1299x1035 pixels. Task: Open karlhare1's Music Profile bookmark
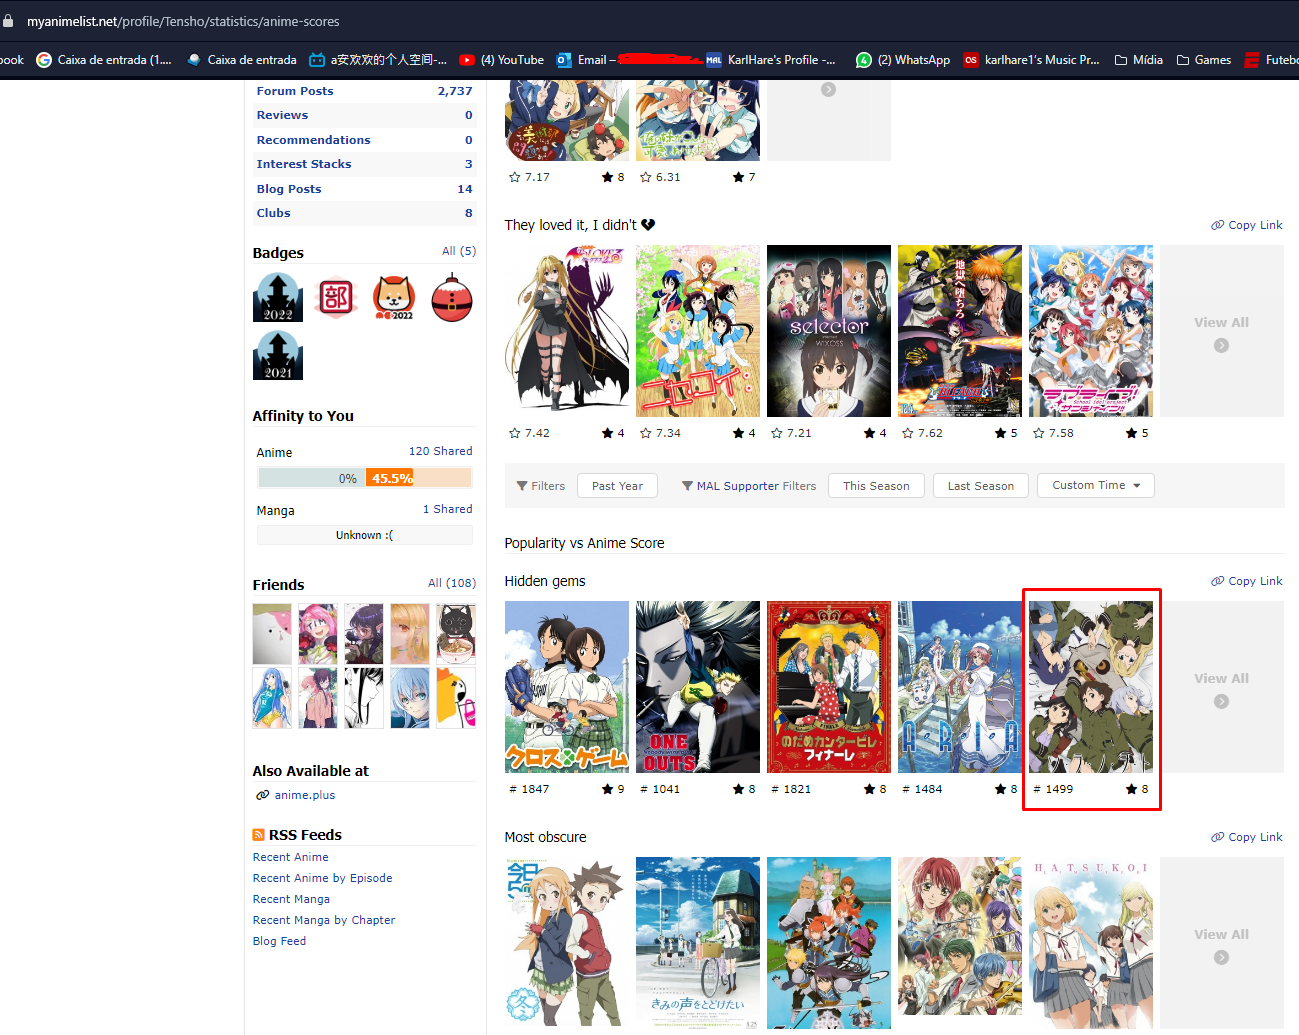pos(1031,60)
